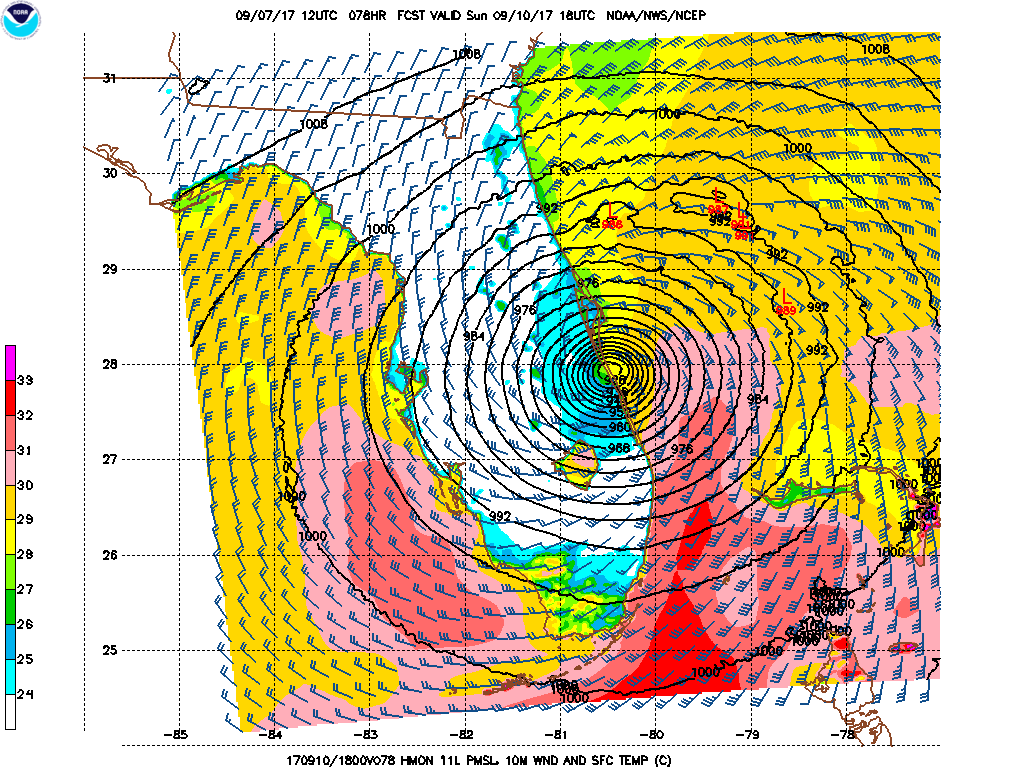Click the red L marker labeled 989

click(x=786, y=296)
